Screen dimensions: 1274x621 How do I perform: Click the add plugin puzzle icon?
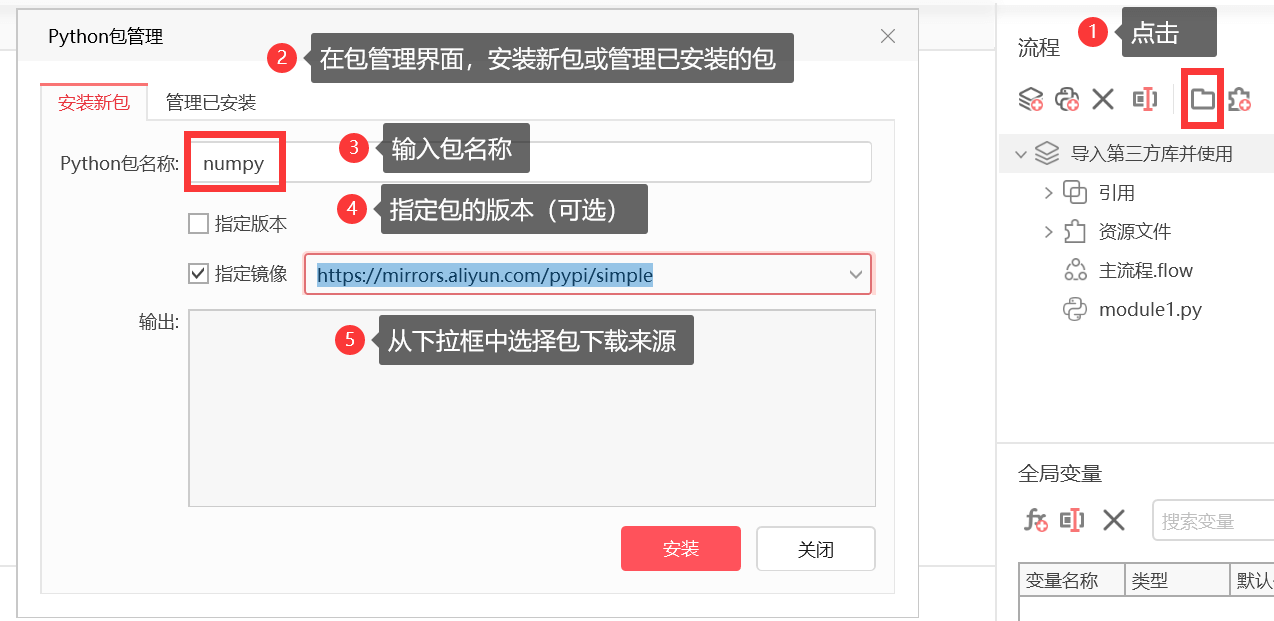(x=1240, y=98)
